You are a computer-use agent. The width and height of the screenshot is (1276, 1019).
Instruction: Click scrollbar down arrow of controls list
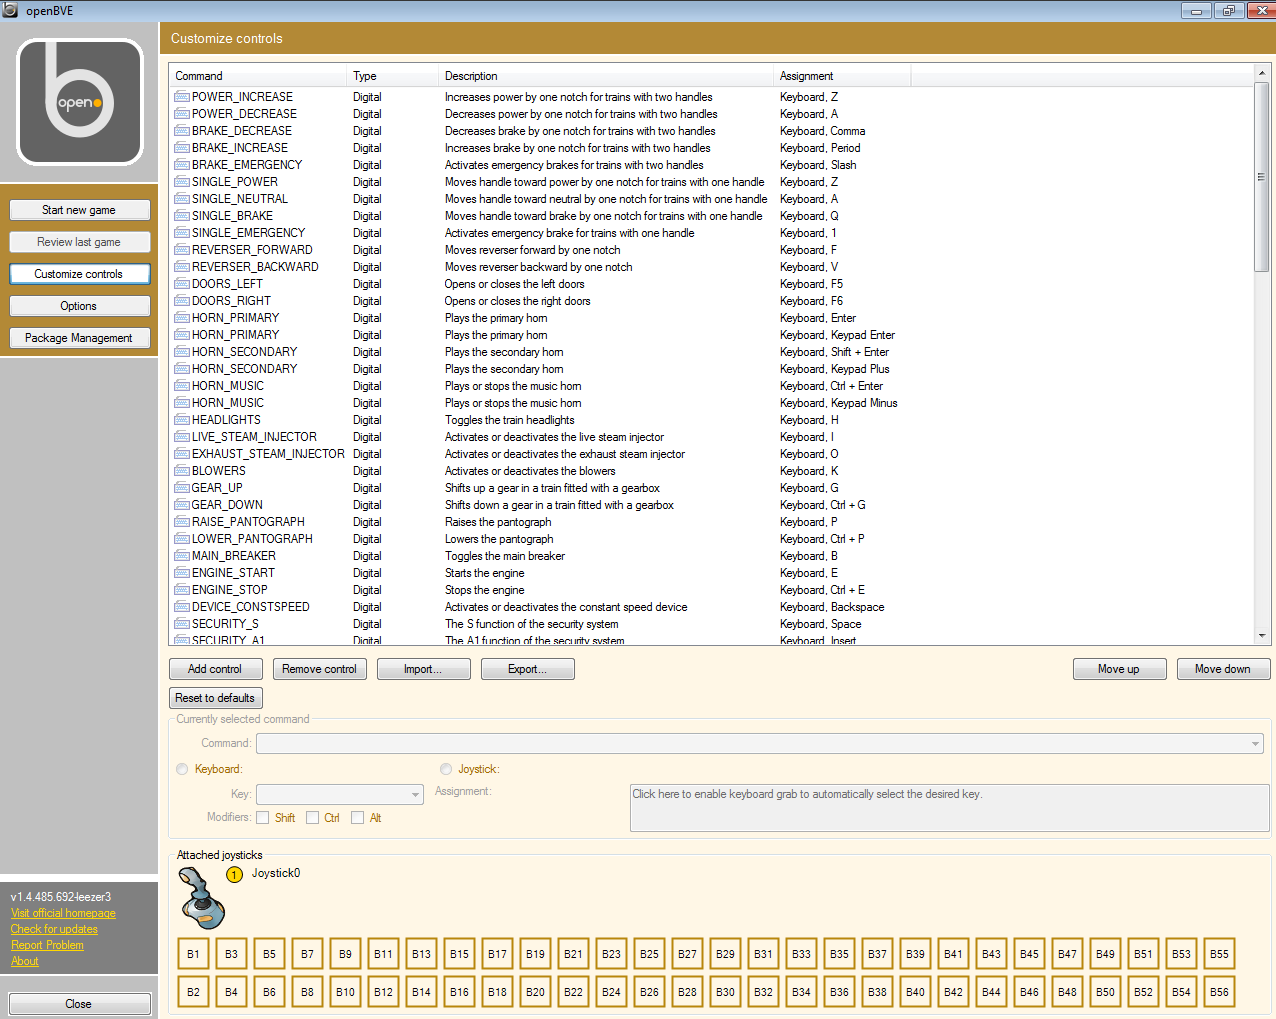coord(1262,636)
